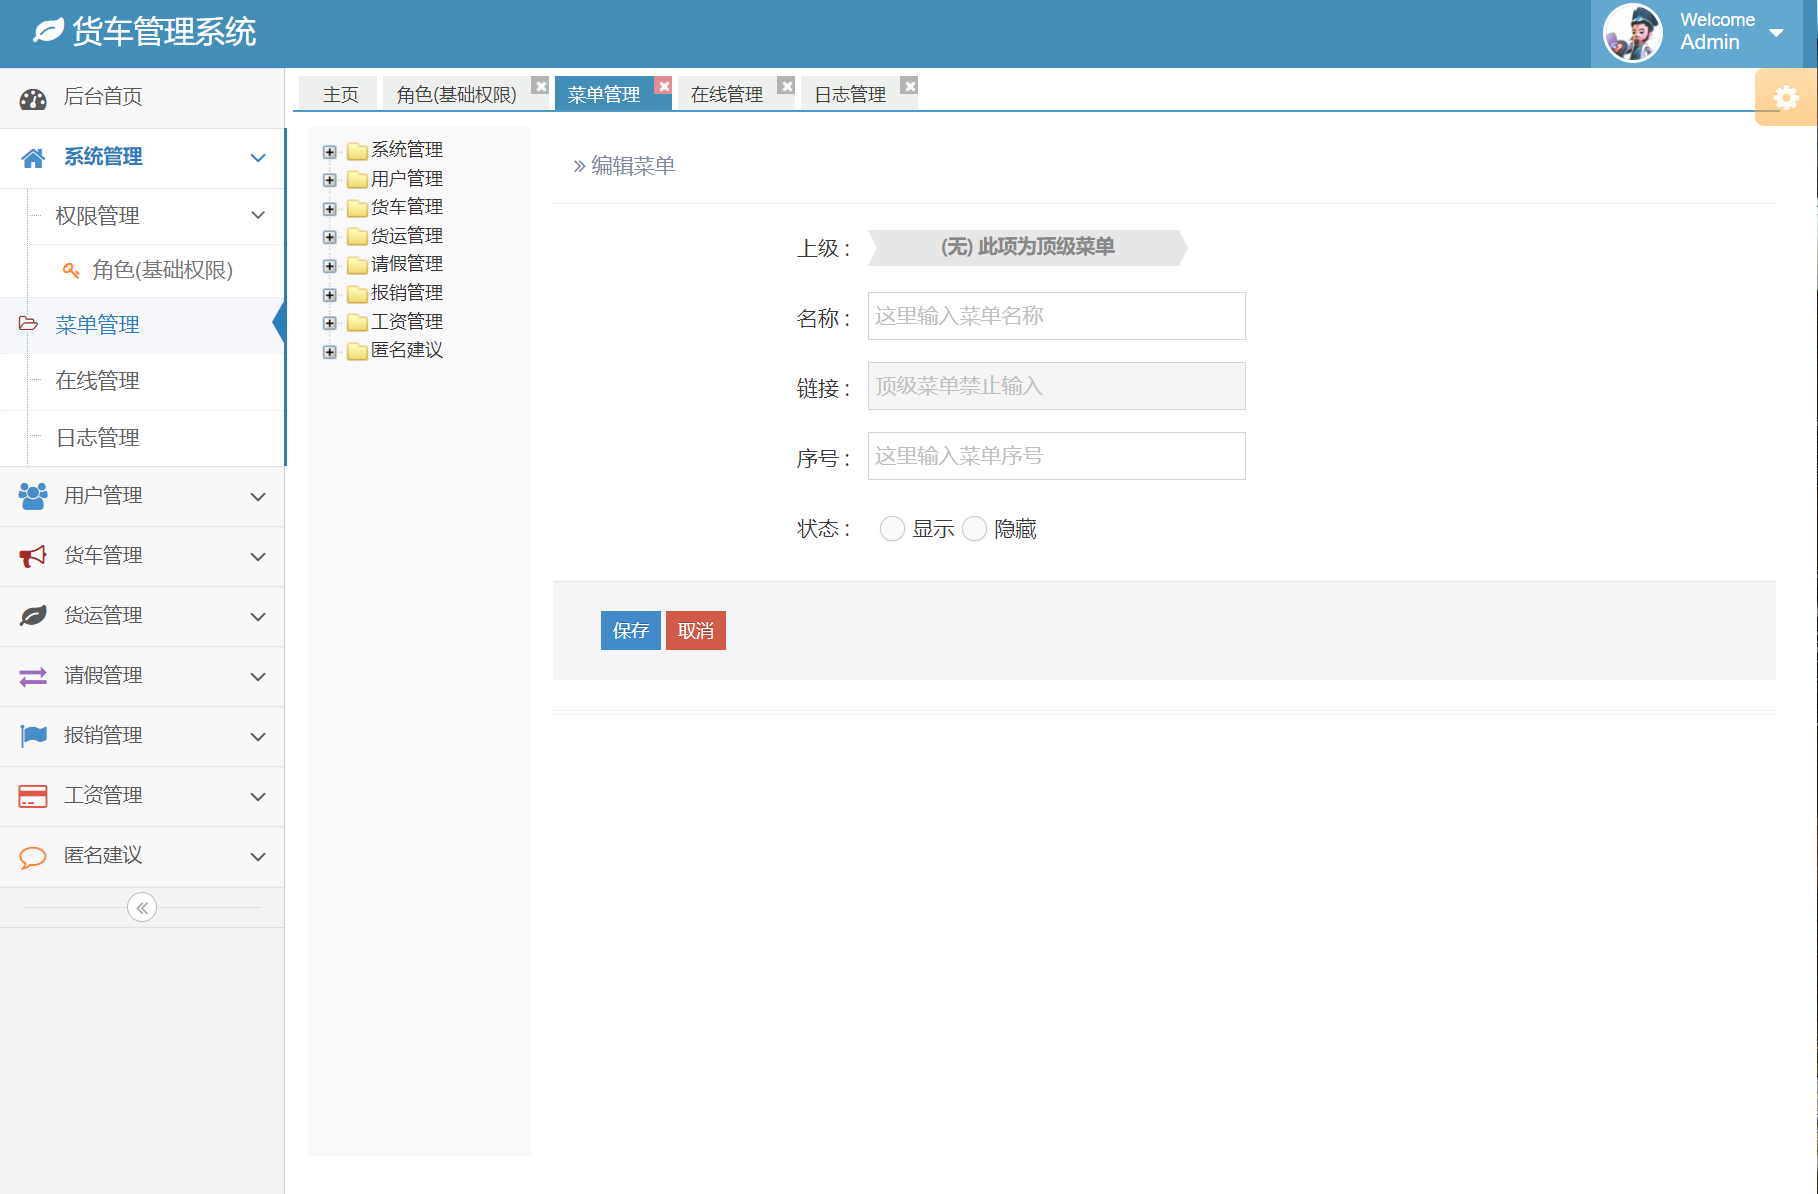Click the 货车管理 megaphone icon
The image size is (1818, 1194).
pos(33,556)
